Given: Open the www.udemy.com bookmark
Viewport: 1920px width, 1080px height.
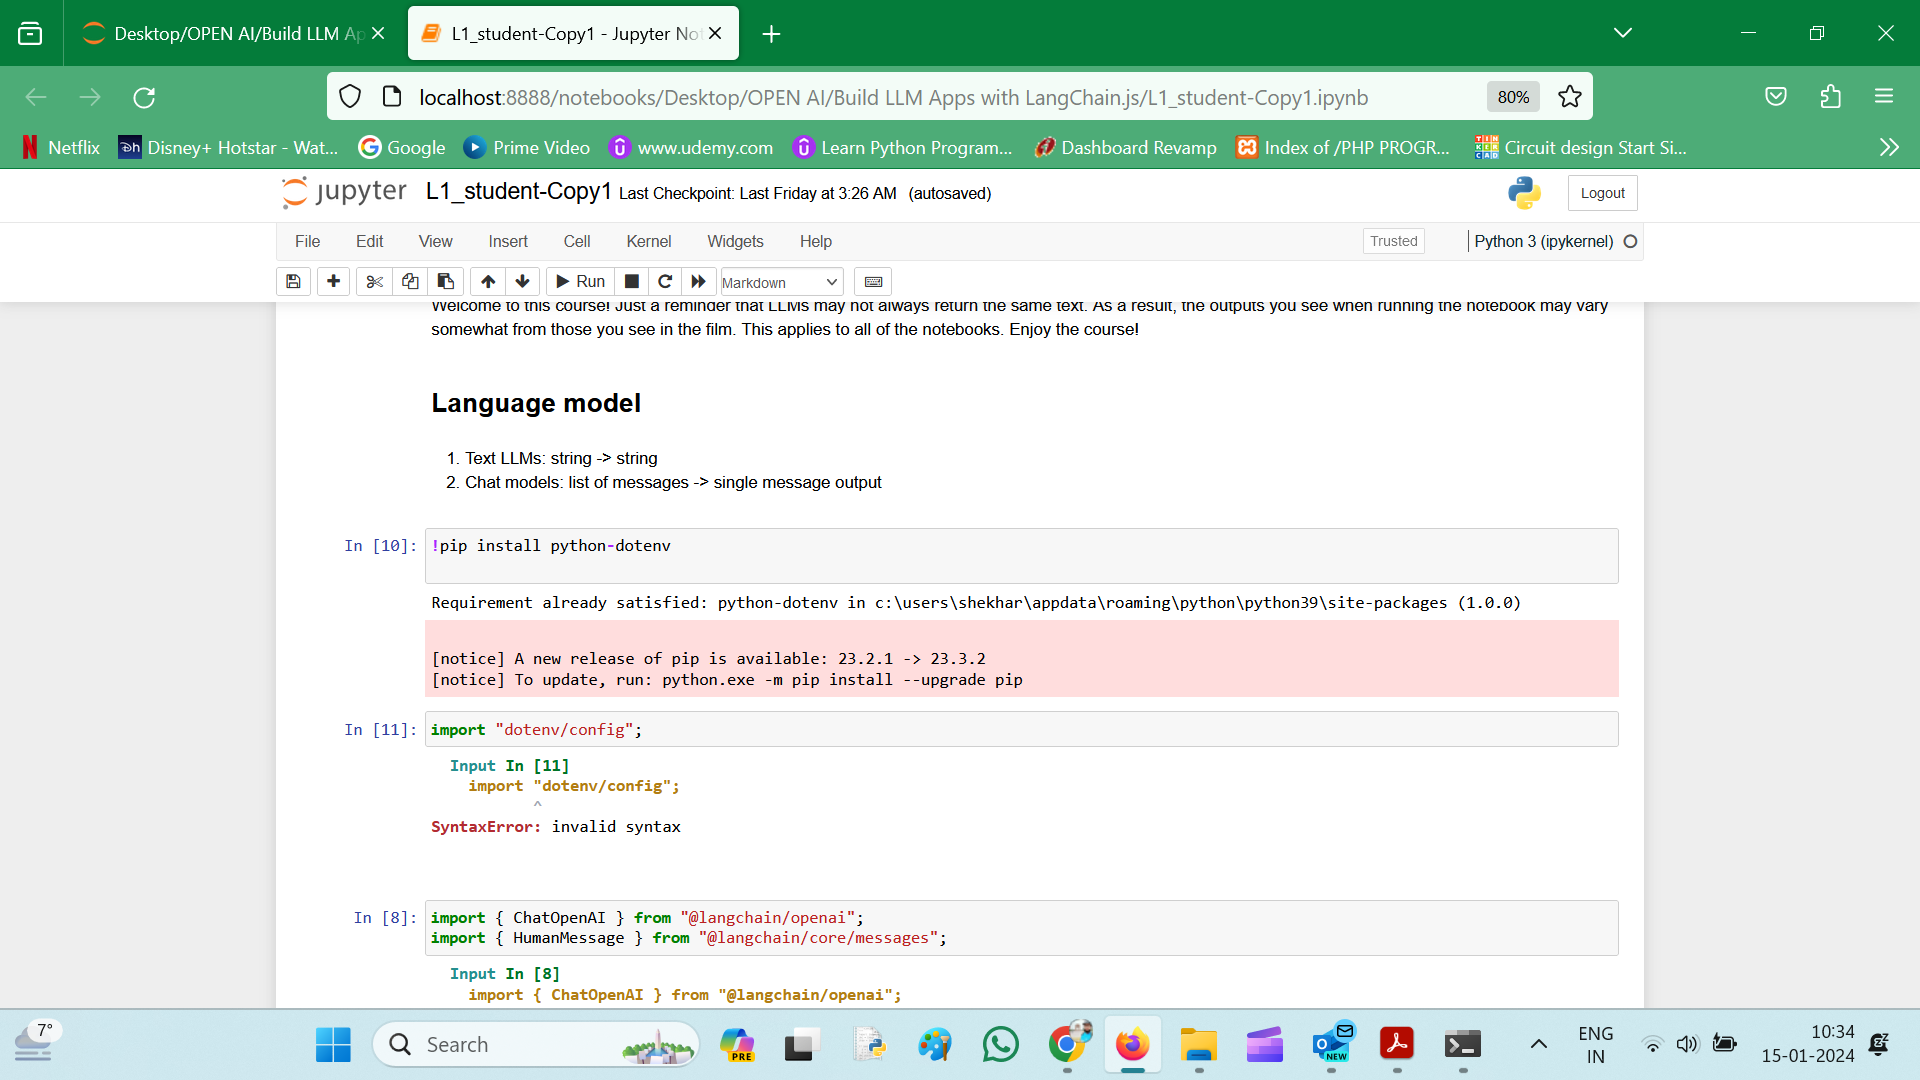Looking at the screenshot, I should [692, 147].
